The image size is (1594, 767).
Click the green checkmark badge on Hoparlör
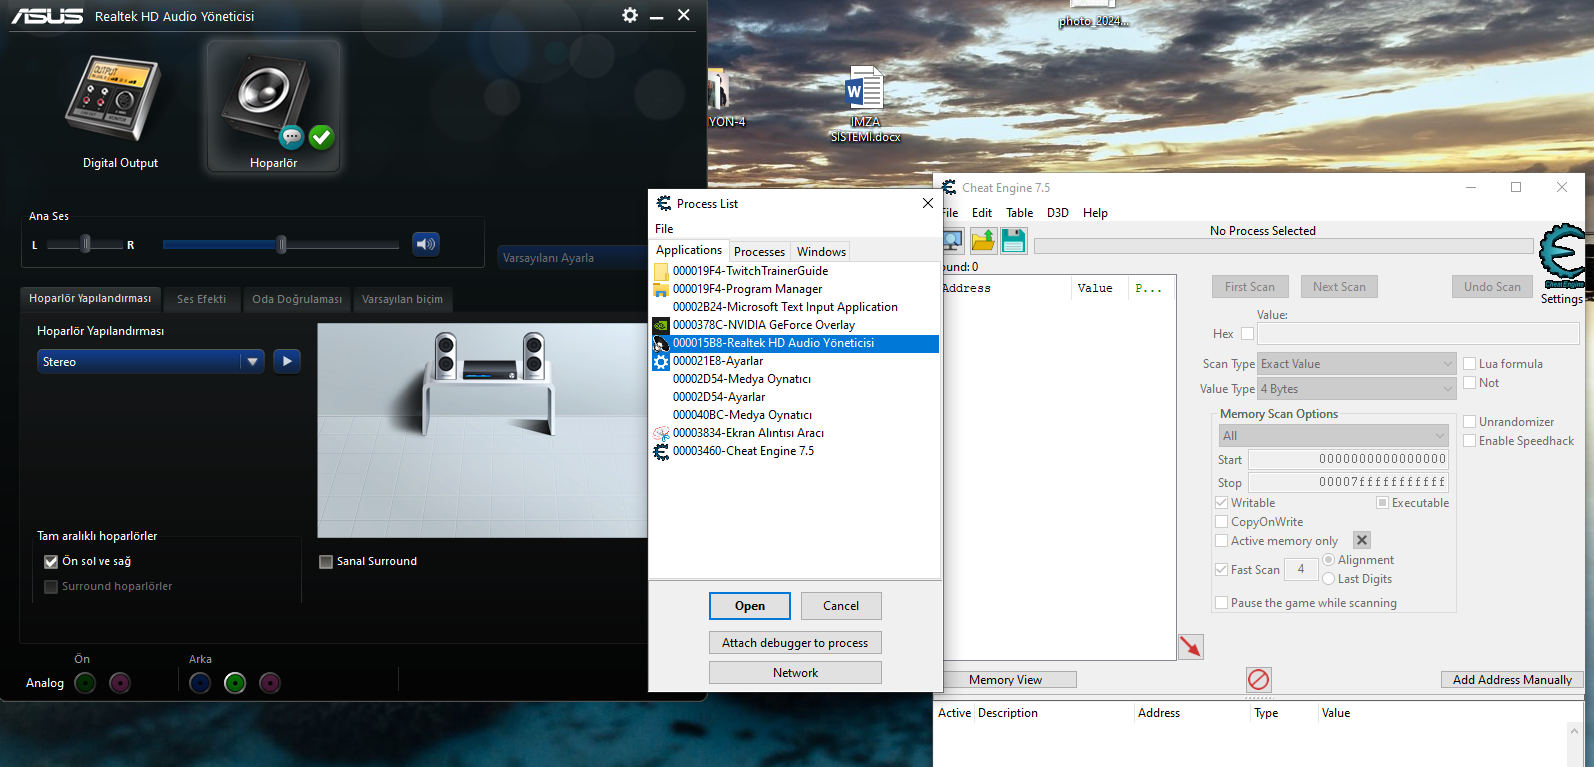point(321,137)
